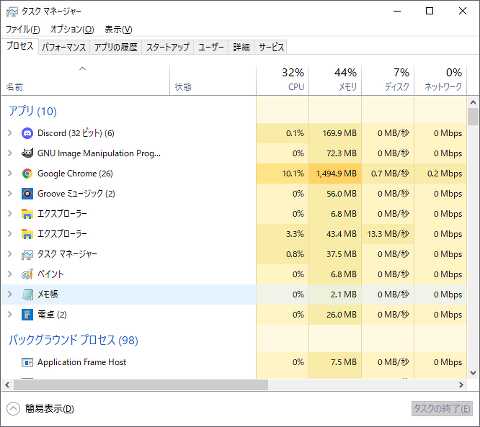The height and width of the screenshot is (427, 480).
Task: Sort processes by メモリ column header
Action: (335, 79)
